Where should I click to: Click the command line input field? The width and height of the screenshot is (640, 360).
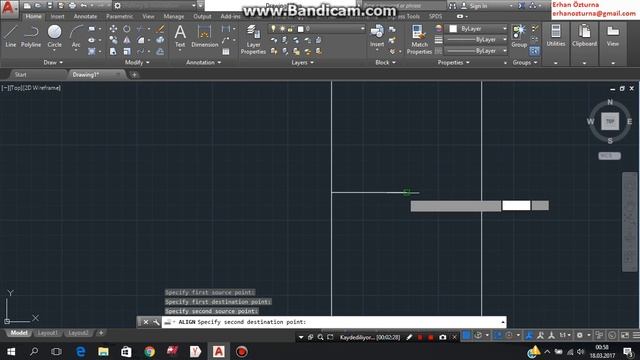pos(334,322)
